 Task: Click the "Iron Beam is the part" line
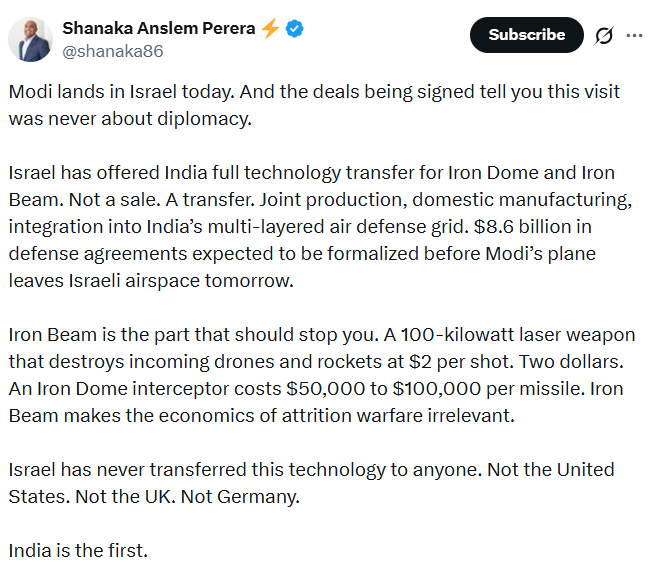click(x=321, y=334)
